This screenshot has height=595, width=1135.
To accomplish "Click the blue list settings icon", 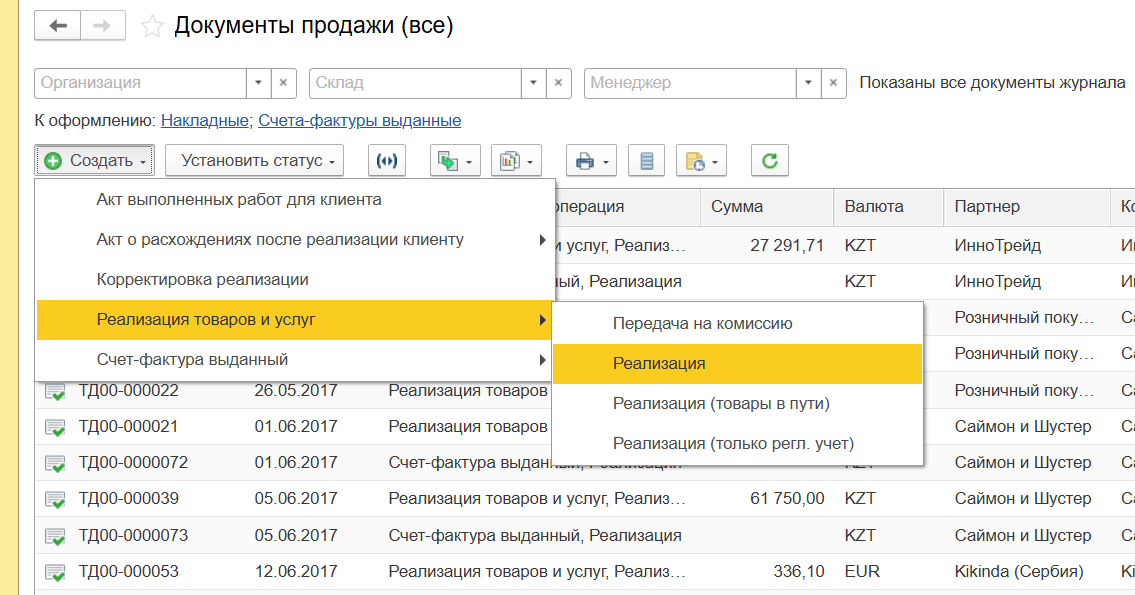I will point(647,160).
